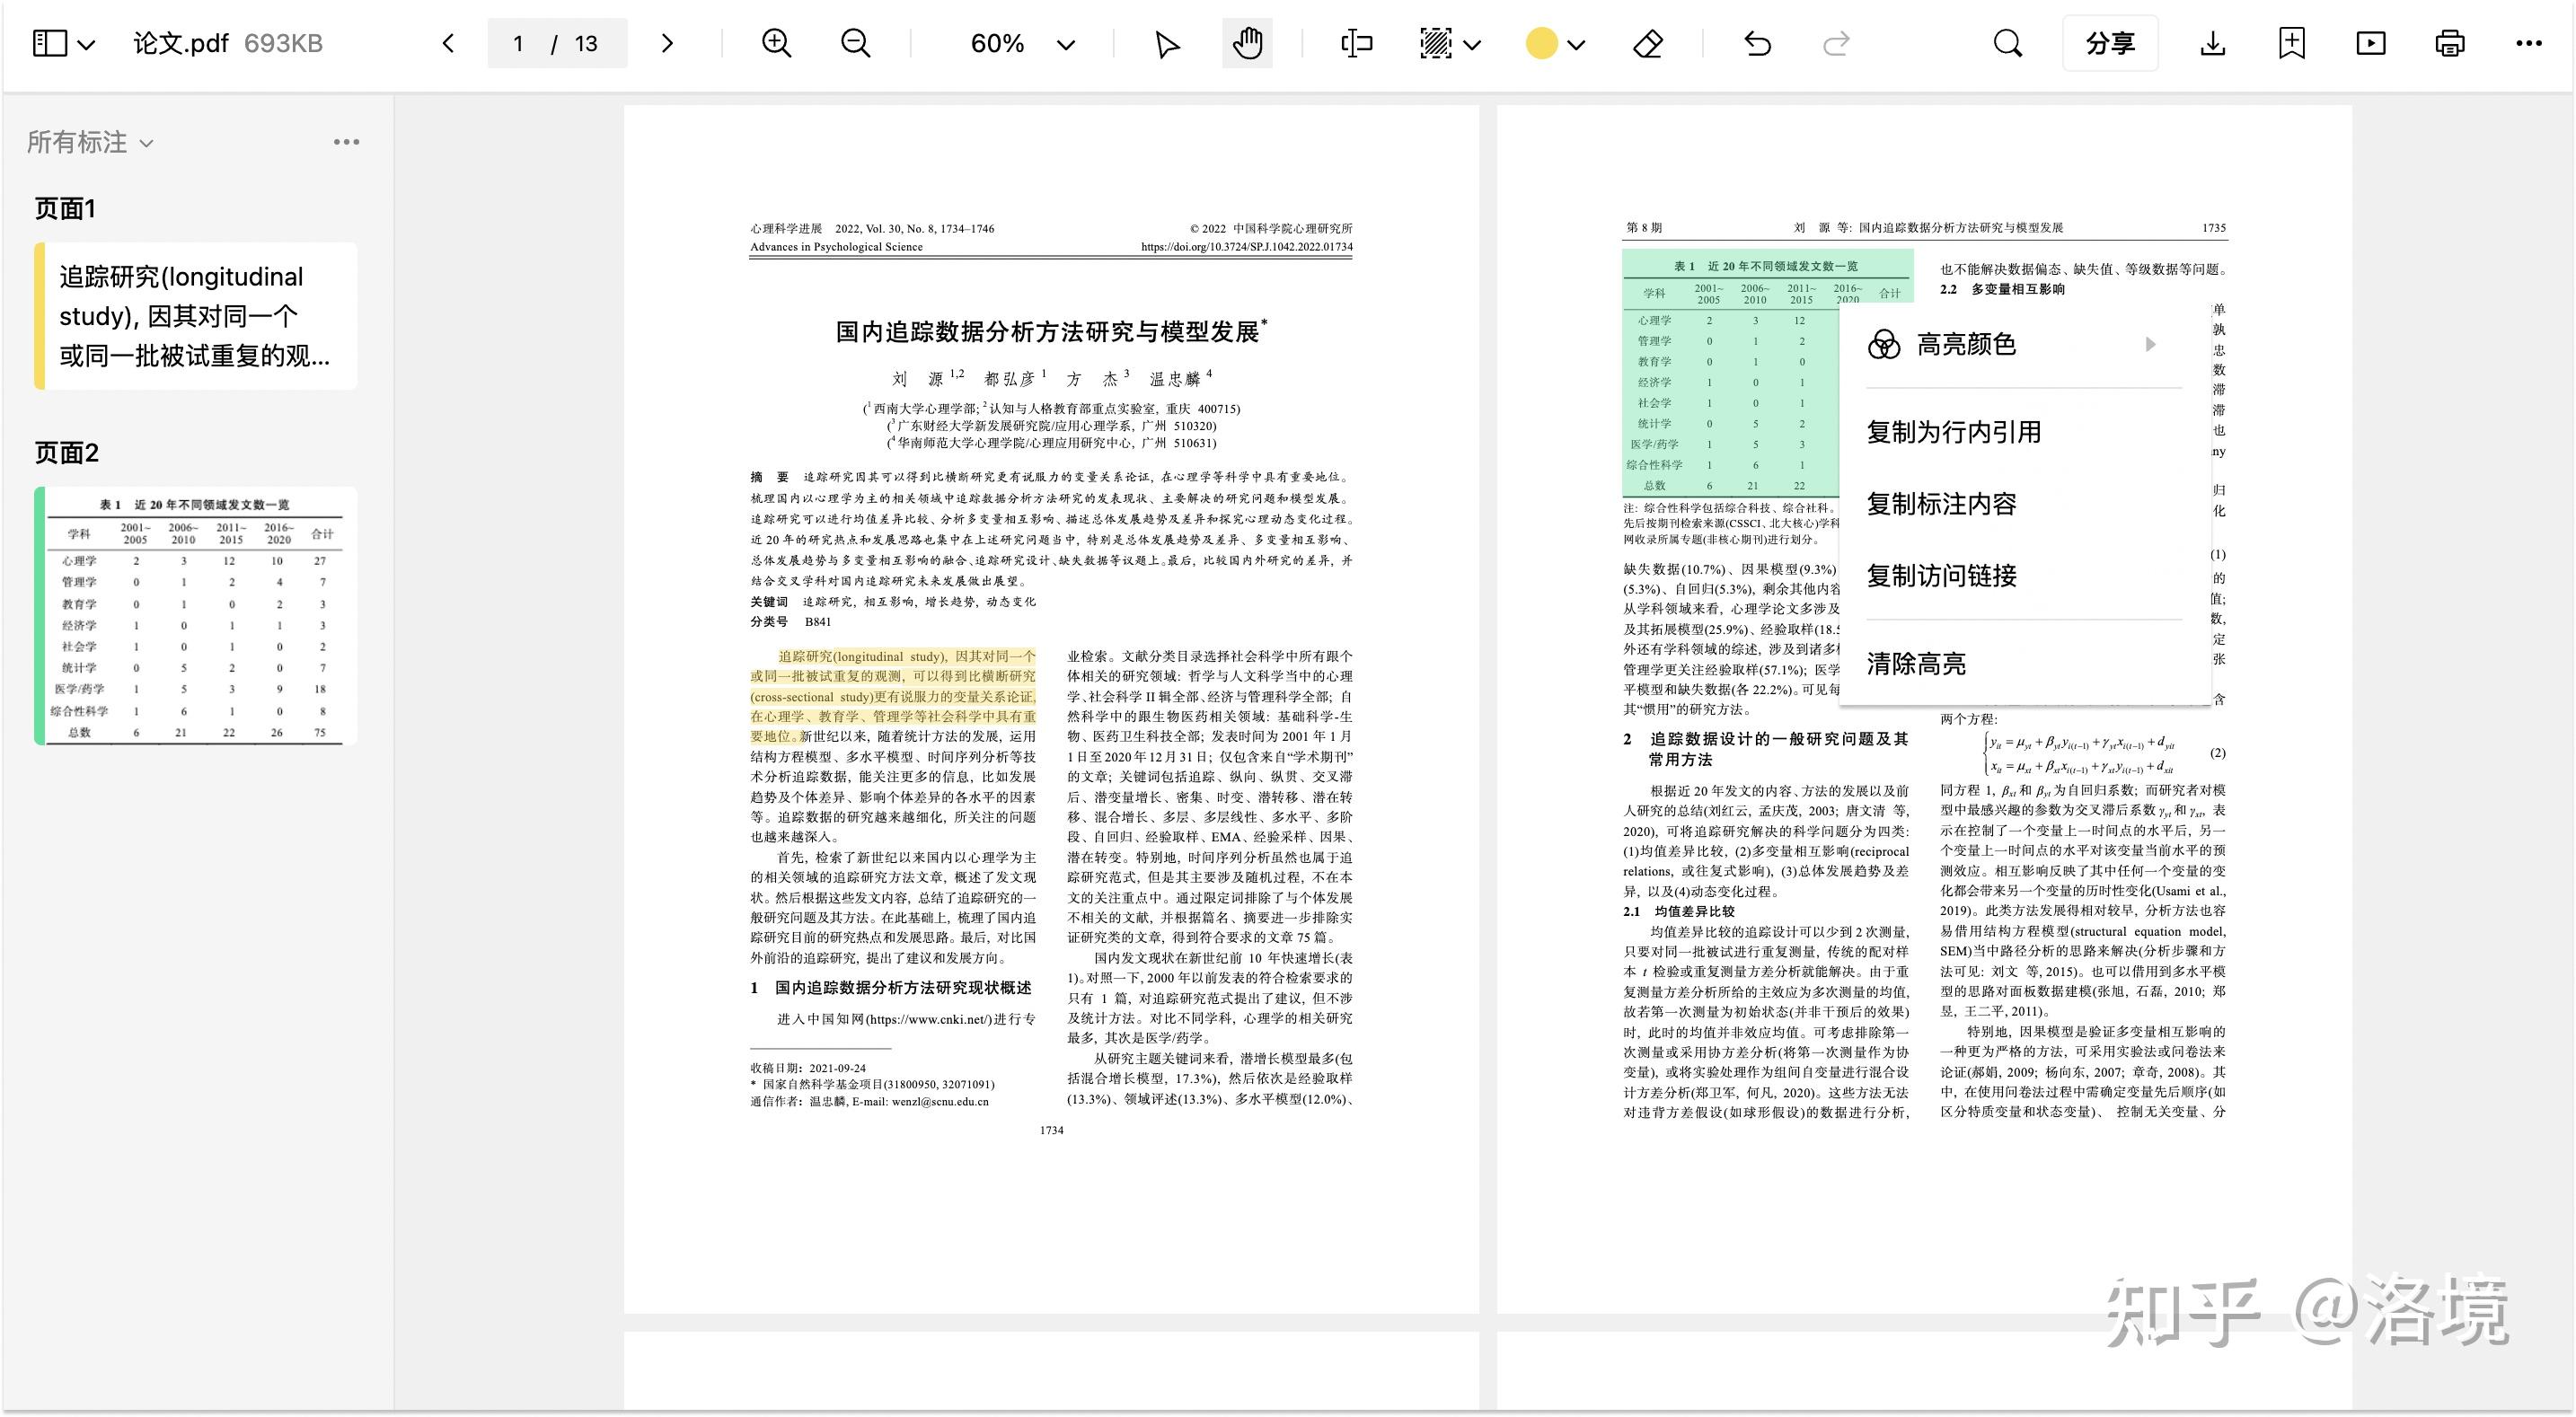Start presentation mode
Image resolution: width=2576 pixels, height=1417 pixels.
(2371, 43)
